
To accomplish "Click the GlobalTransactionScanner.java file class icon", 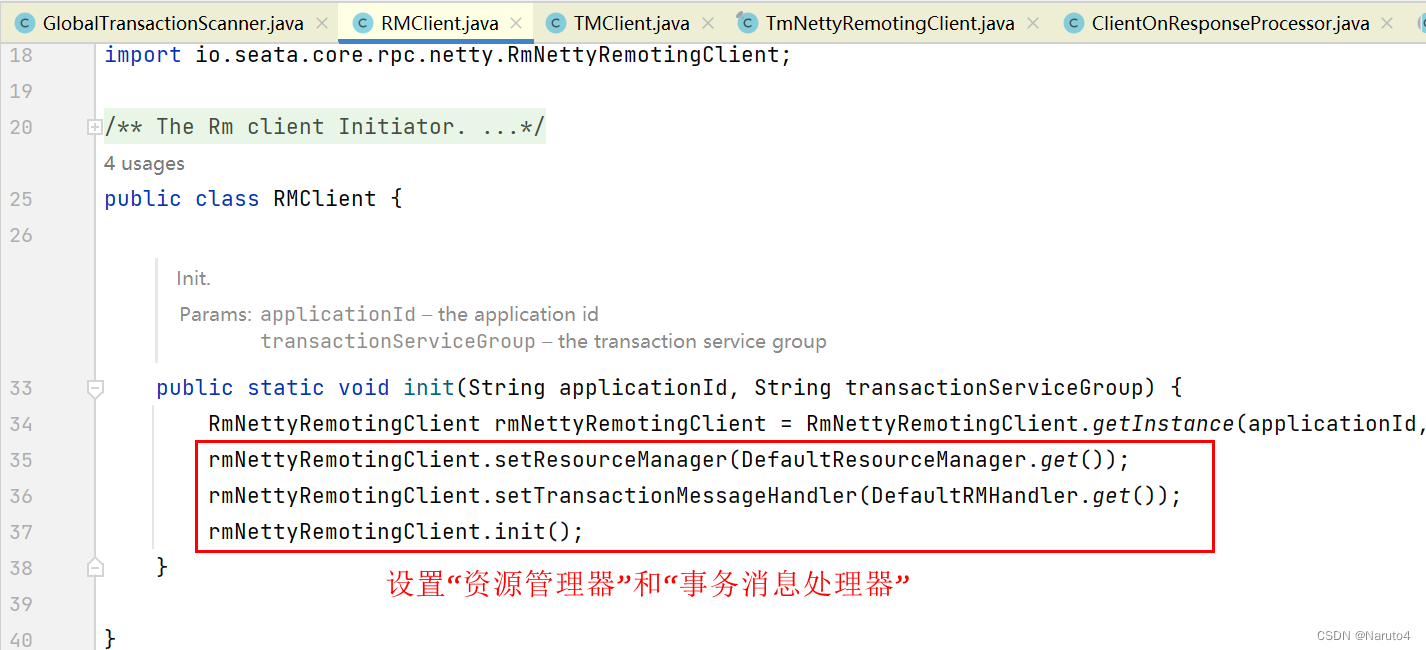I will (25, 23).
